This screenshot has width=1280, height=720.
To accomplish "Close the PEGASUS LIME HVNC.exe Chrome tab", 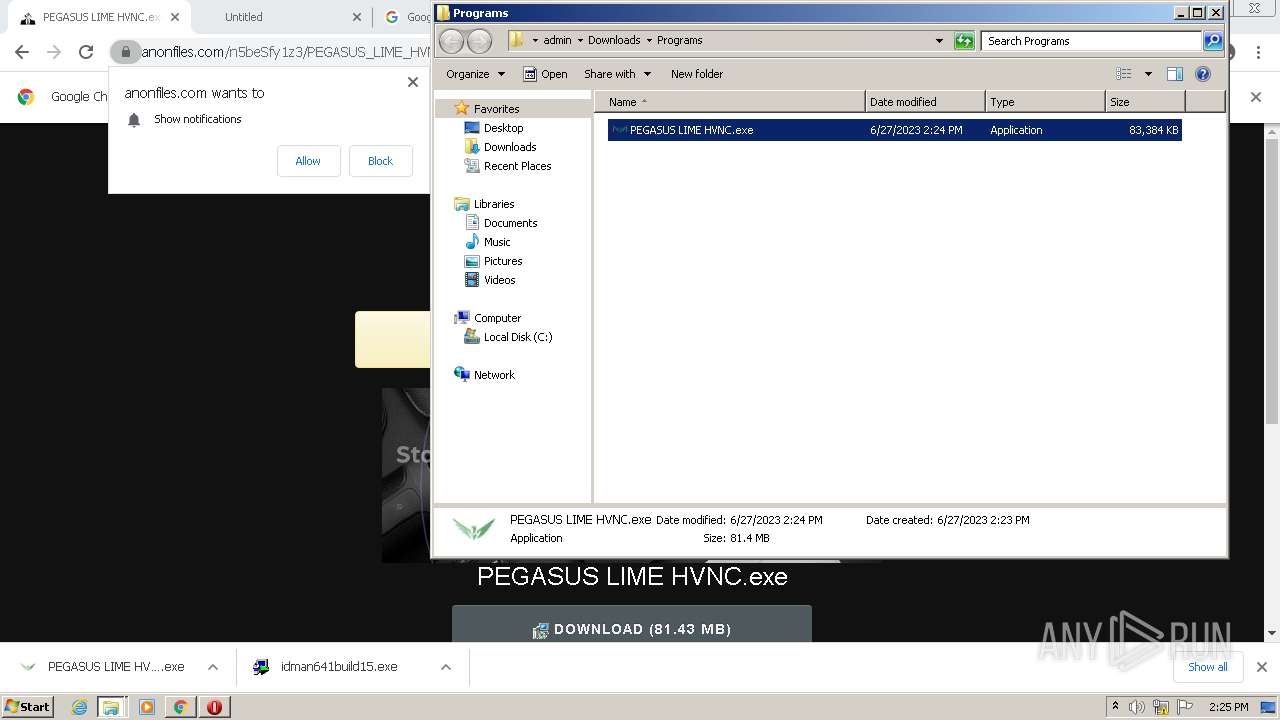I will (175, 17).
